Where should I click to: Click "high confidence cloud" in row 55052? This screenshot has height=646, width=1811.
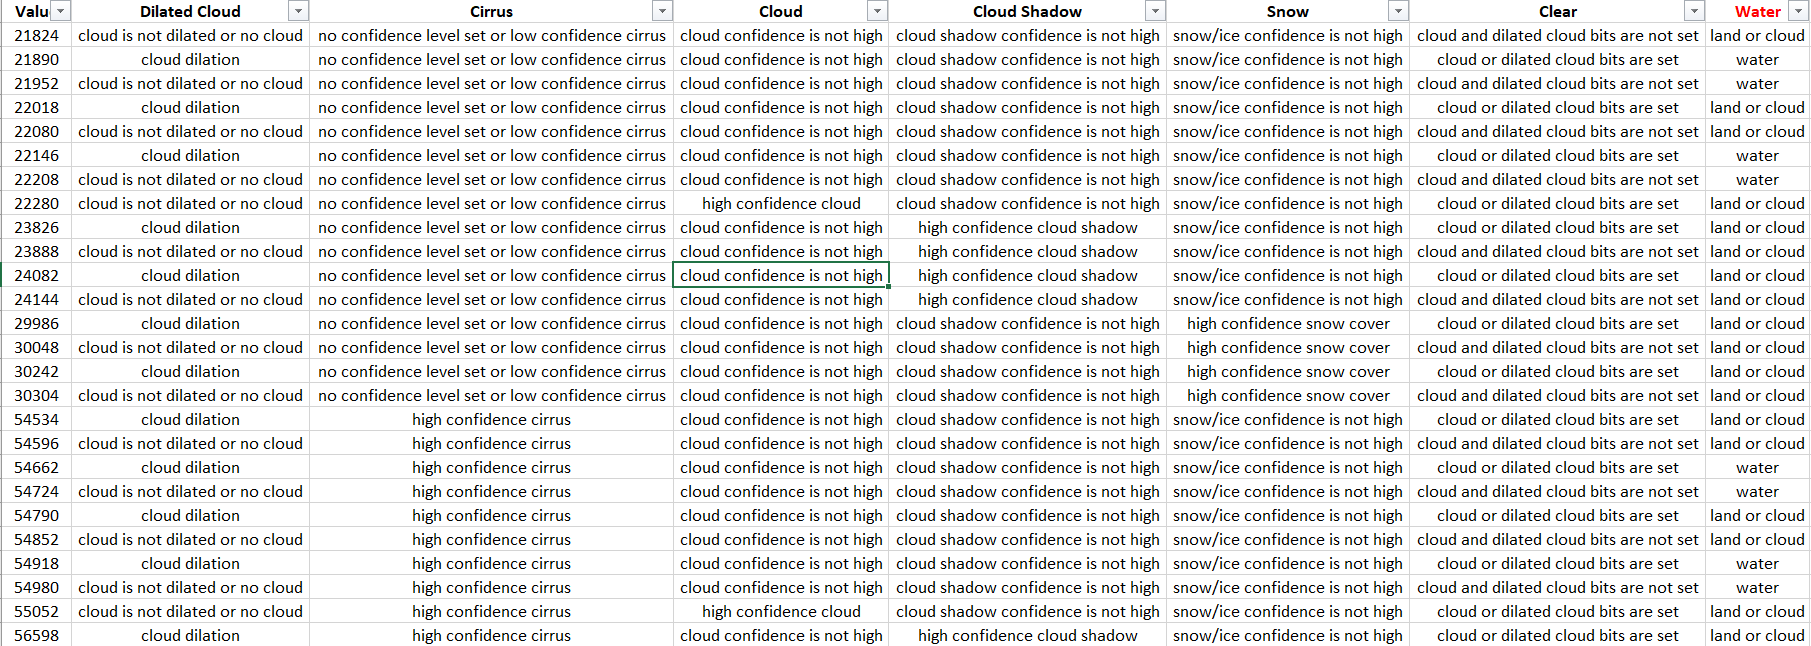[x=781, y=612]
